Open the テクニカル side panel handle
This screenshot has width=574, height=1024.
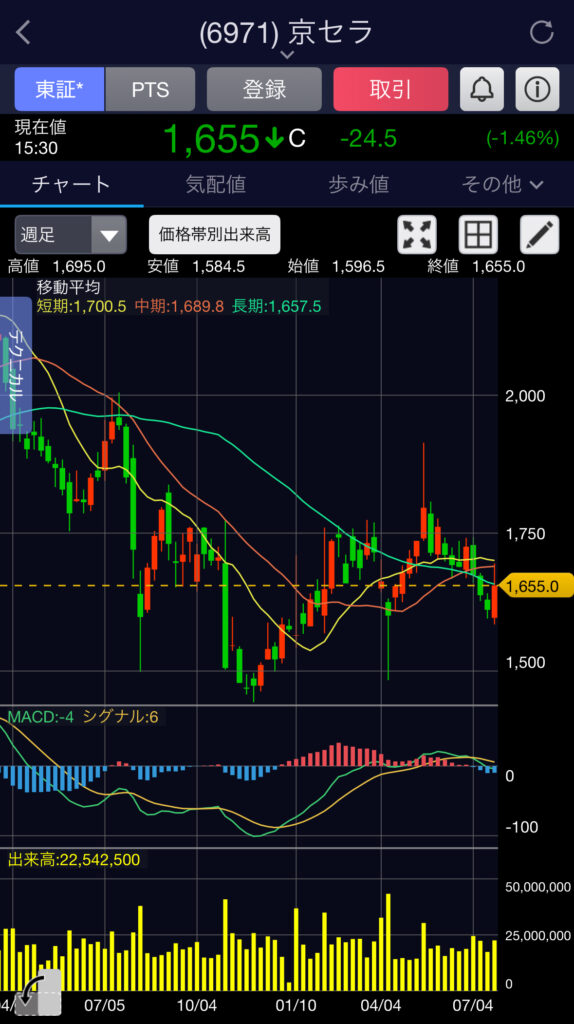click(x=16, y=364)
